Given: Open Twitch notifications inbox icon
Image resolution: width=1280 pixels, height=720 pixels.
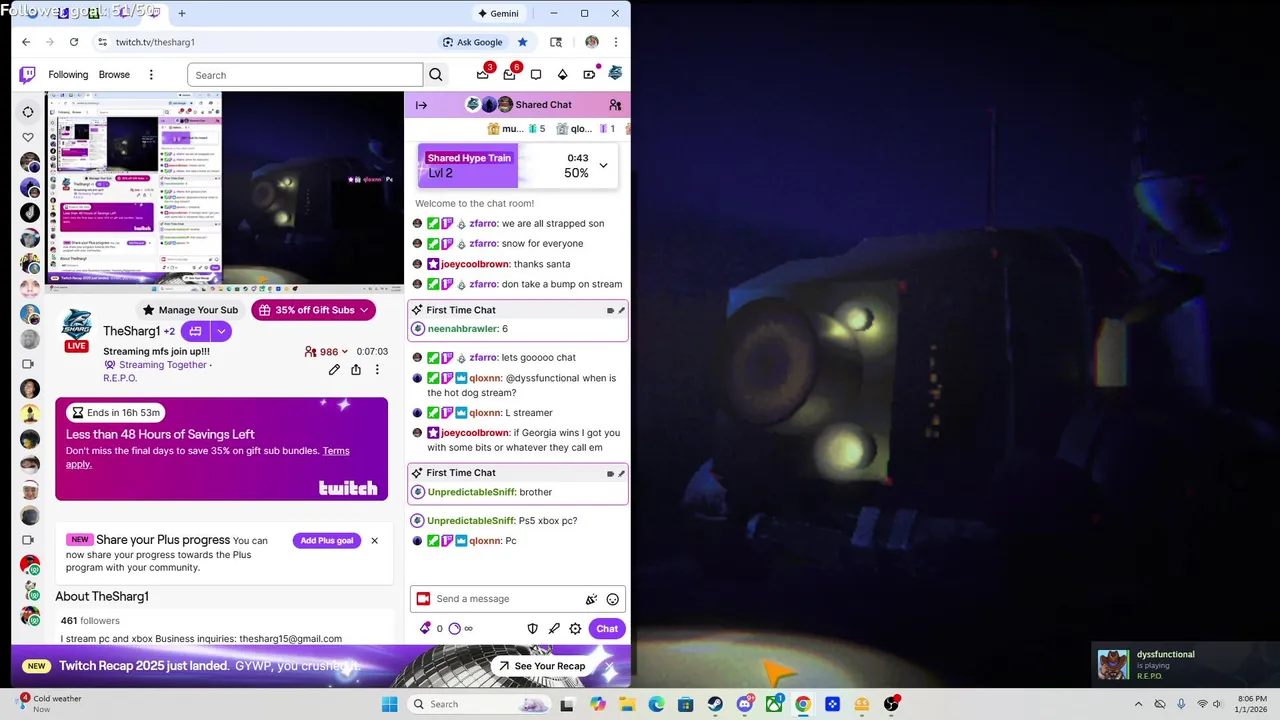Looking at the screenshot, I should (x=510, y=74).
